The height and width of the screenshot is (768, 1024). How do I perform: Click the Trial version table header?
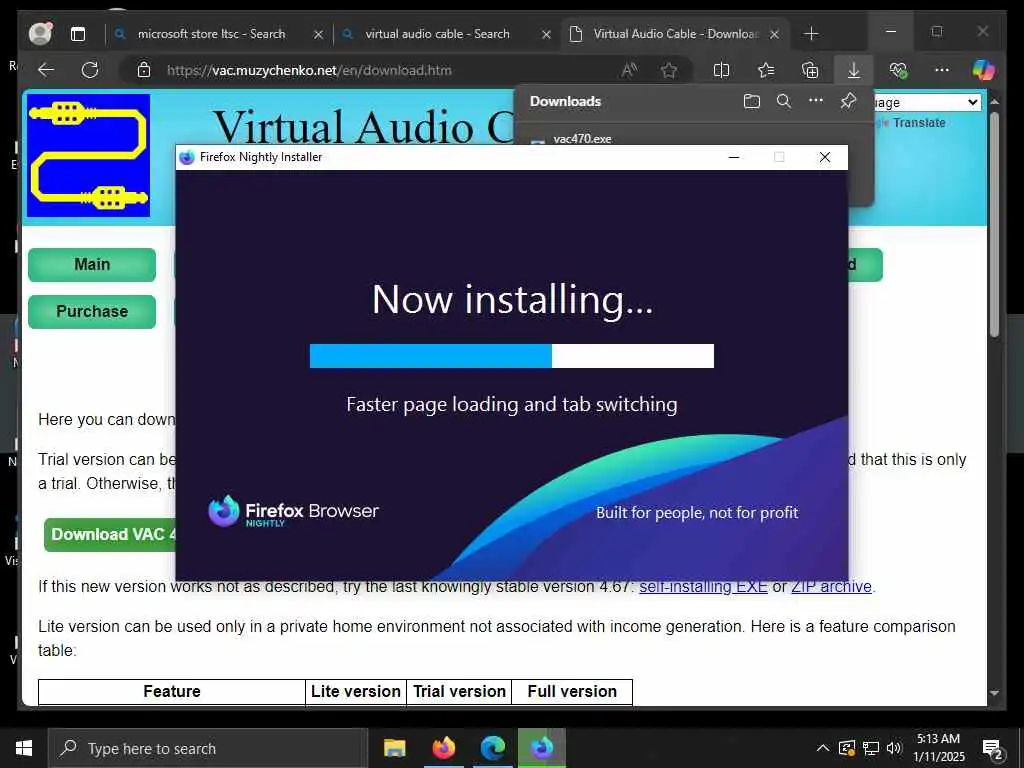click(x=459, y=692)
